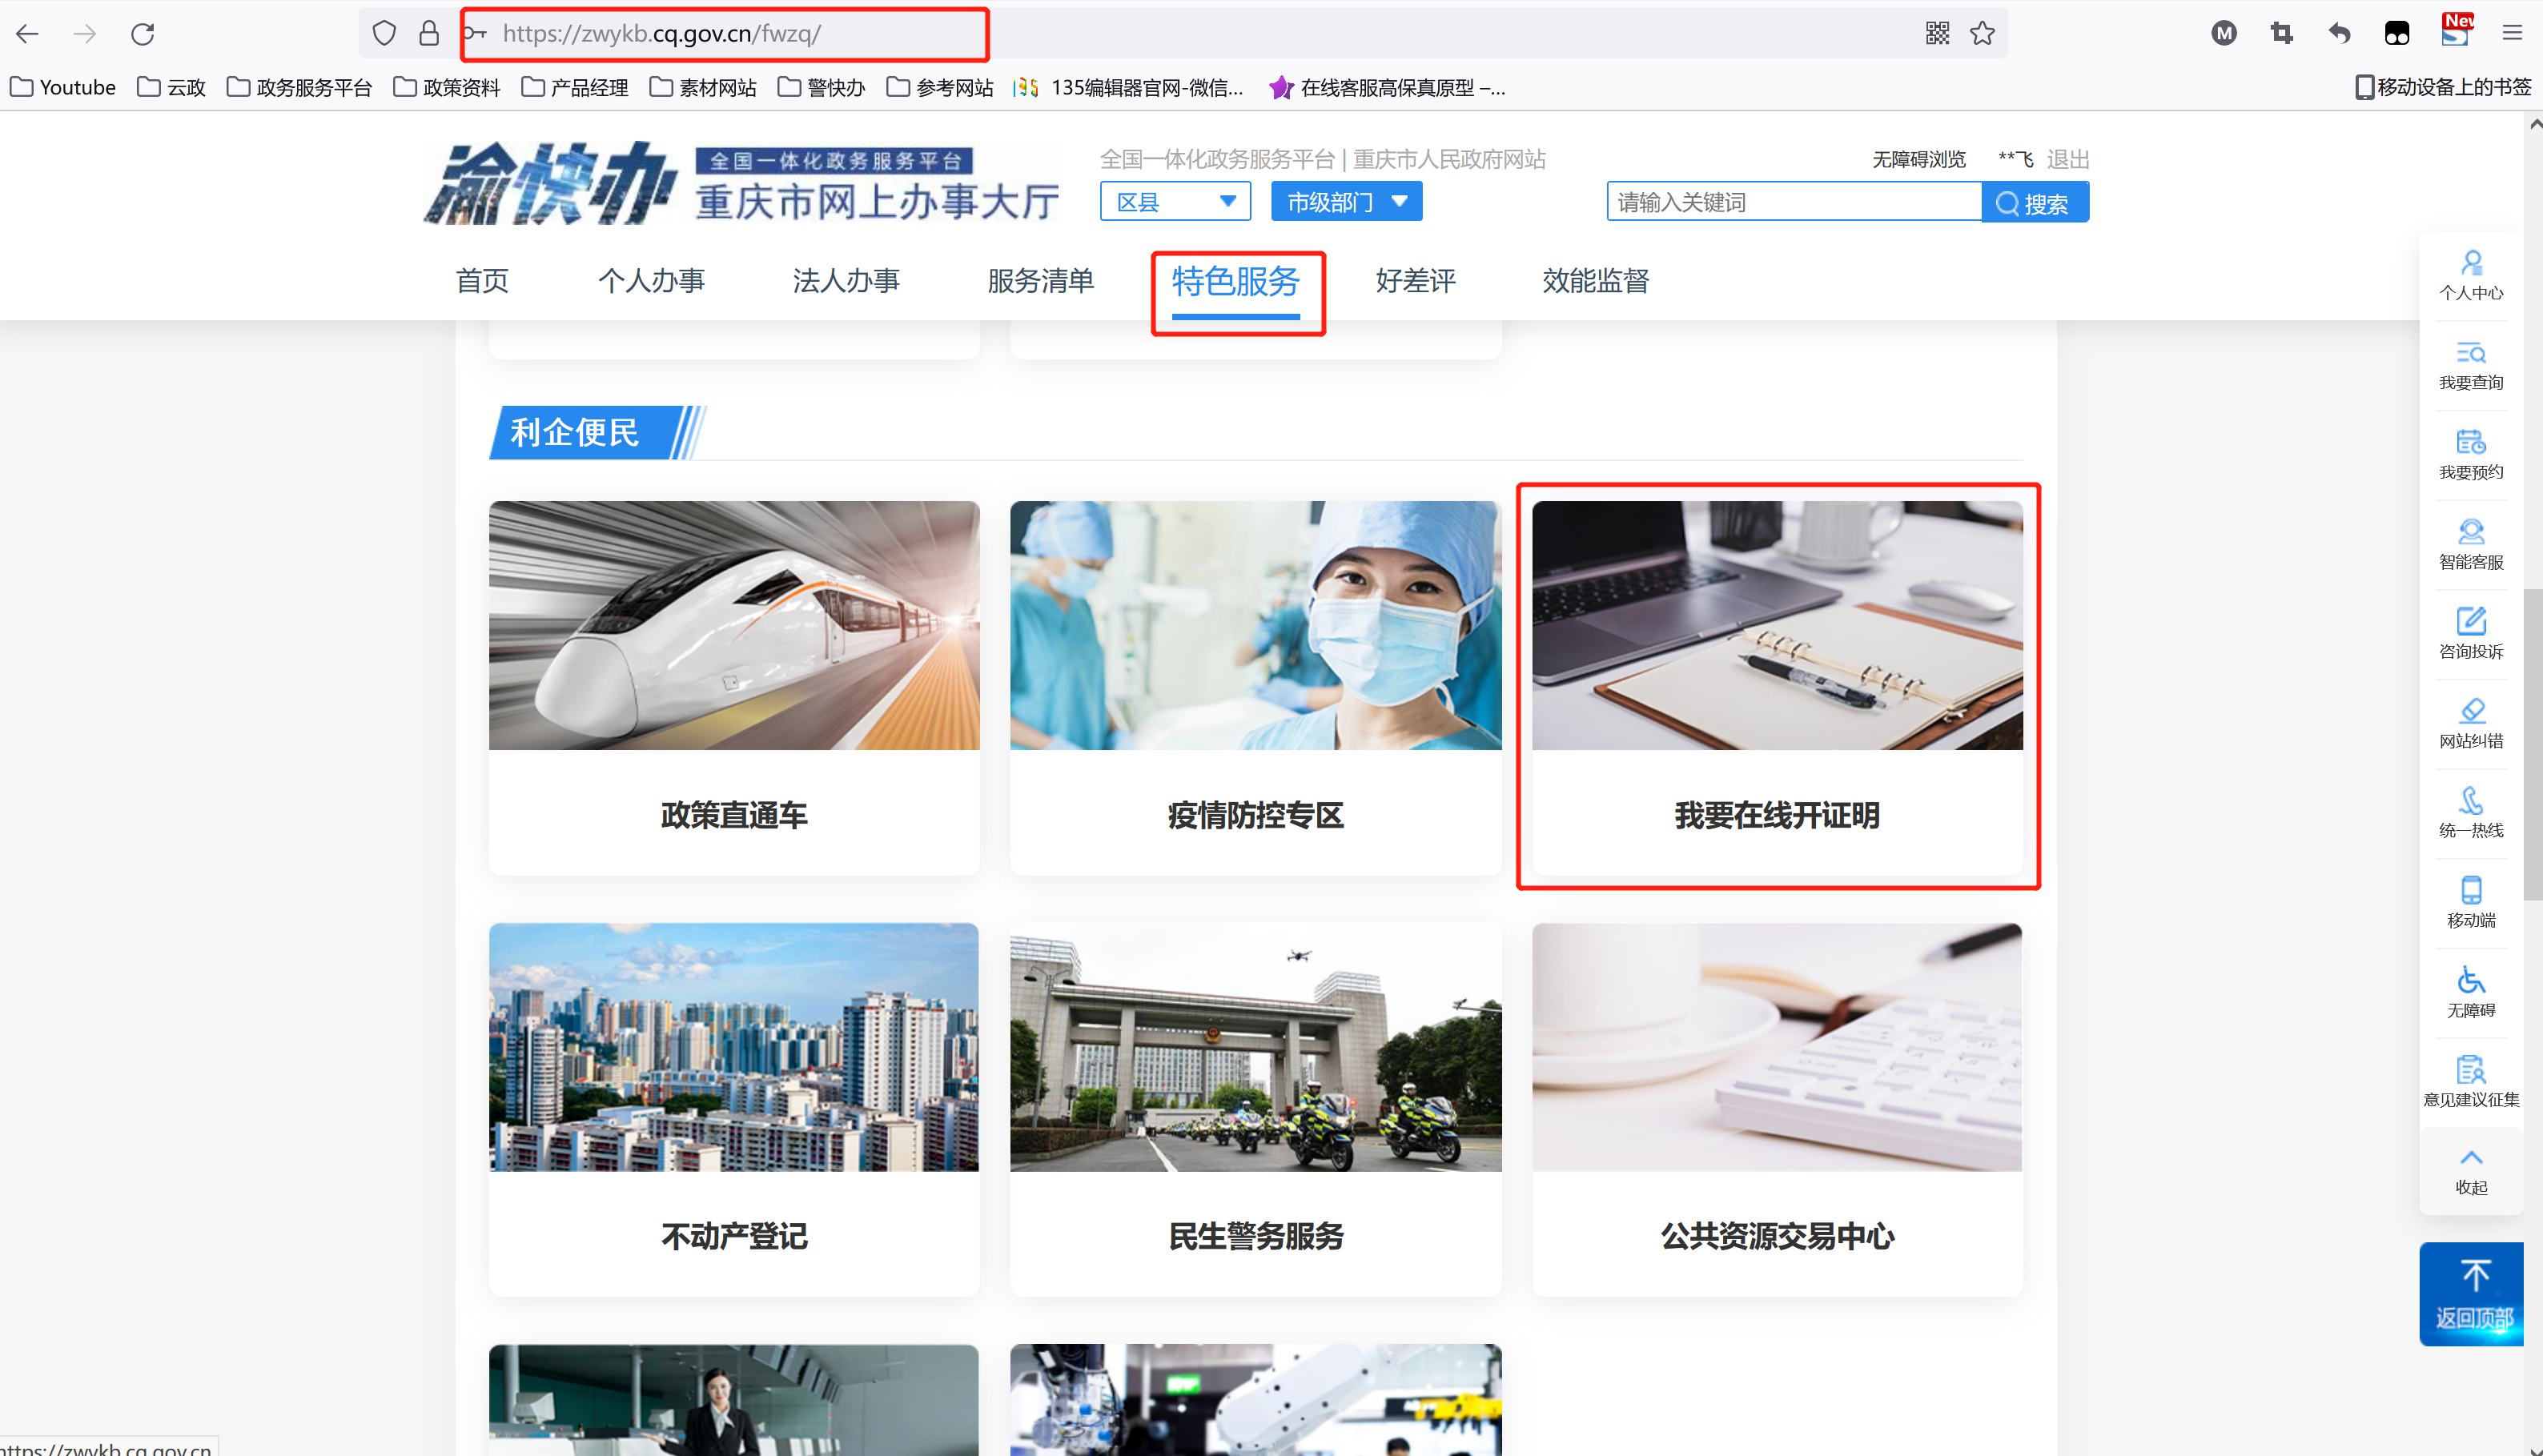Focus the 请输入关键词 search field
Viewport: 2543px width, 1456px height.
[x=1793, y=203]
